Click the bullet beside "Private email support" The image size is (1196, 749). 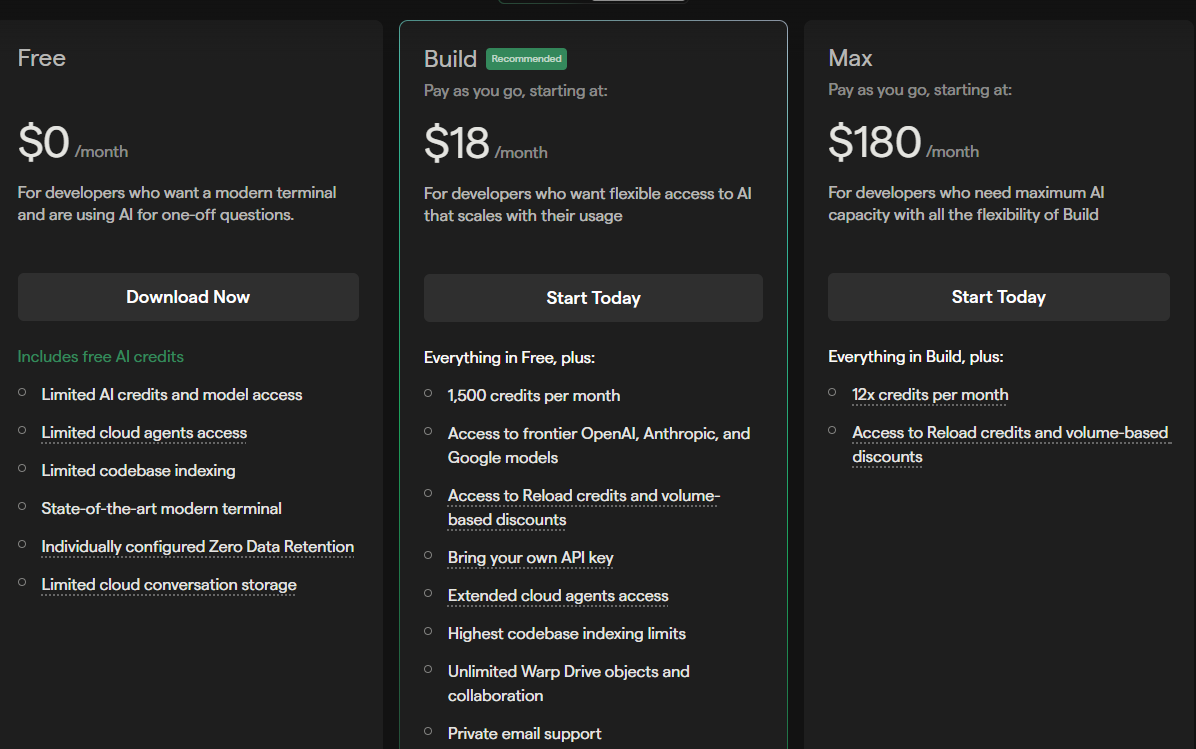[428, 730]
